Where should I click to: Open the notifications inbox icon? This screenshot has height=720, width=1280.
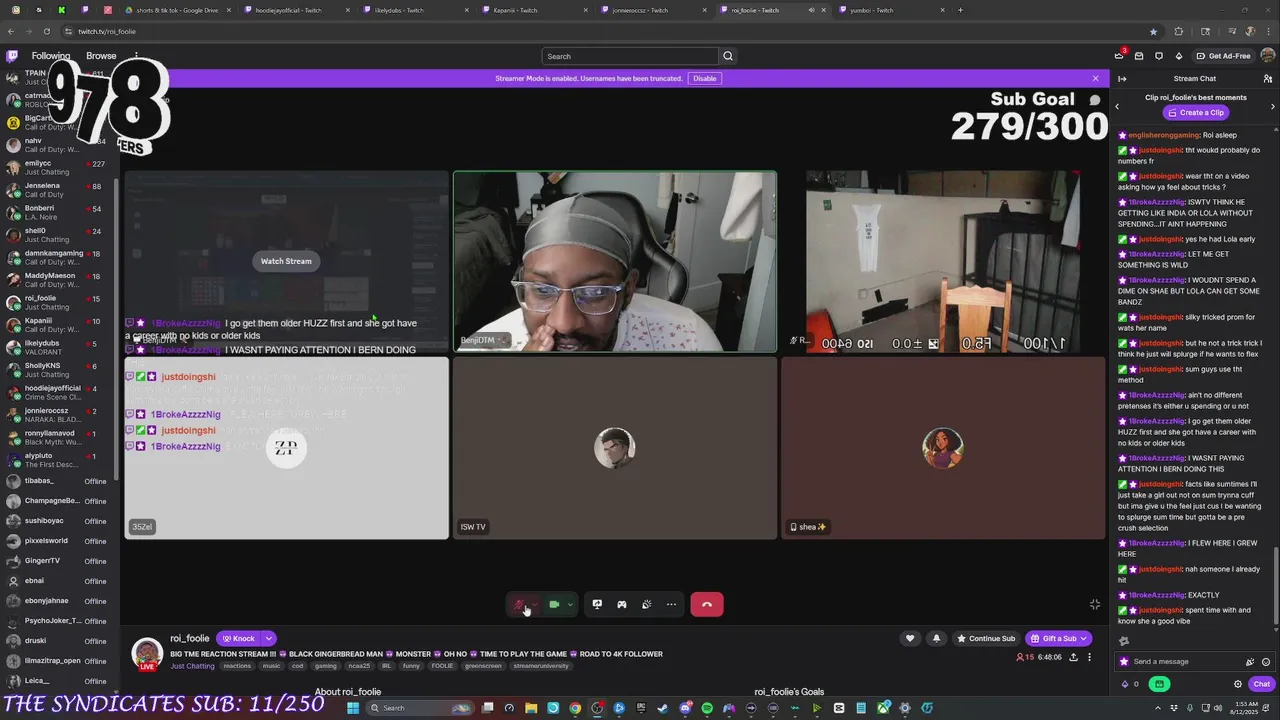click(x=1139, y=56)
